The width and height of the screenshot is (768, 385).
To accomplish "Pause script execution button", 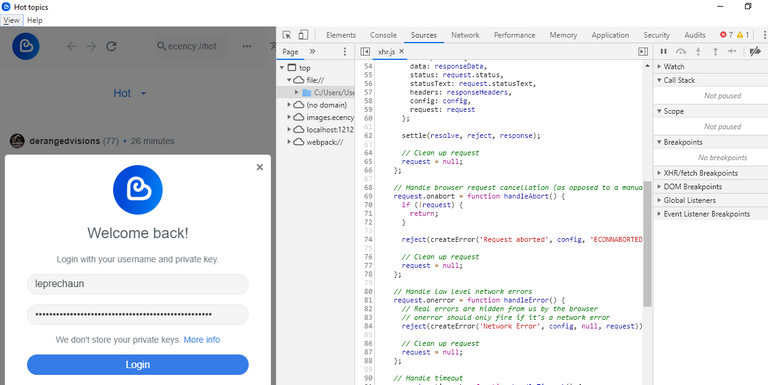I will coord(664,51).
